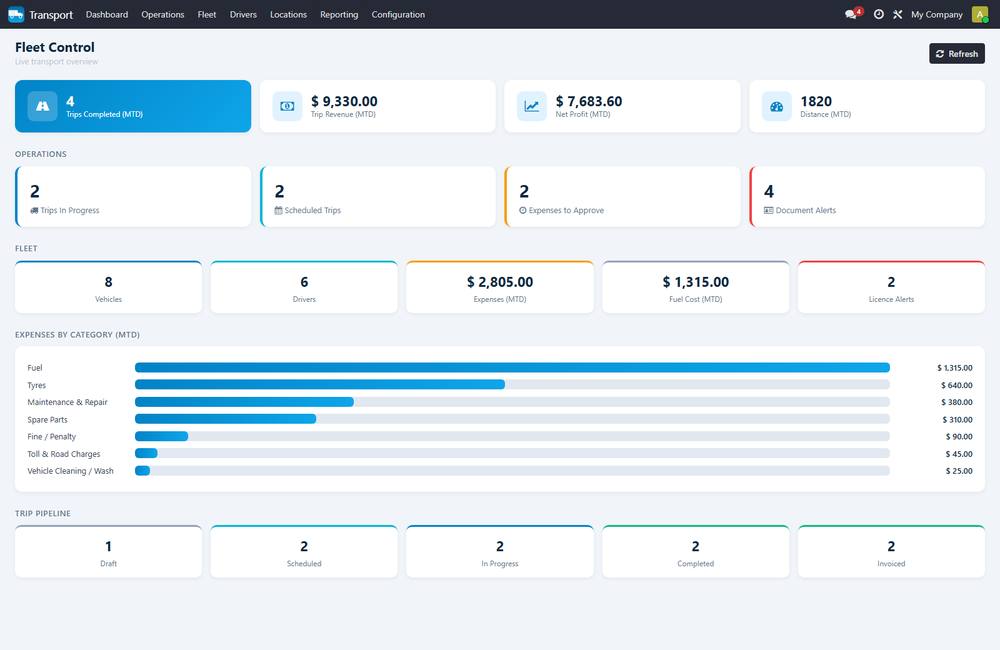Image resolution: width=1000 pixels, height=650 pixels.
Task: Open the Expenses to Approve card
Action: pyautogui.click(x=622, y=196)
